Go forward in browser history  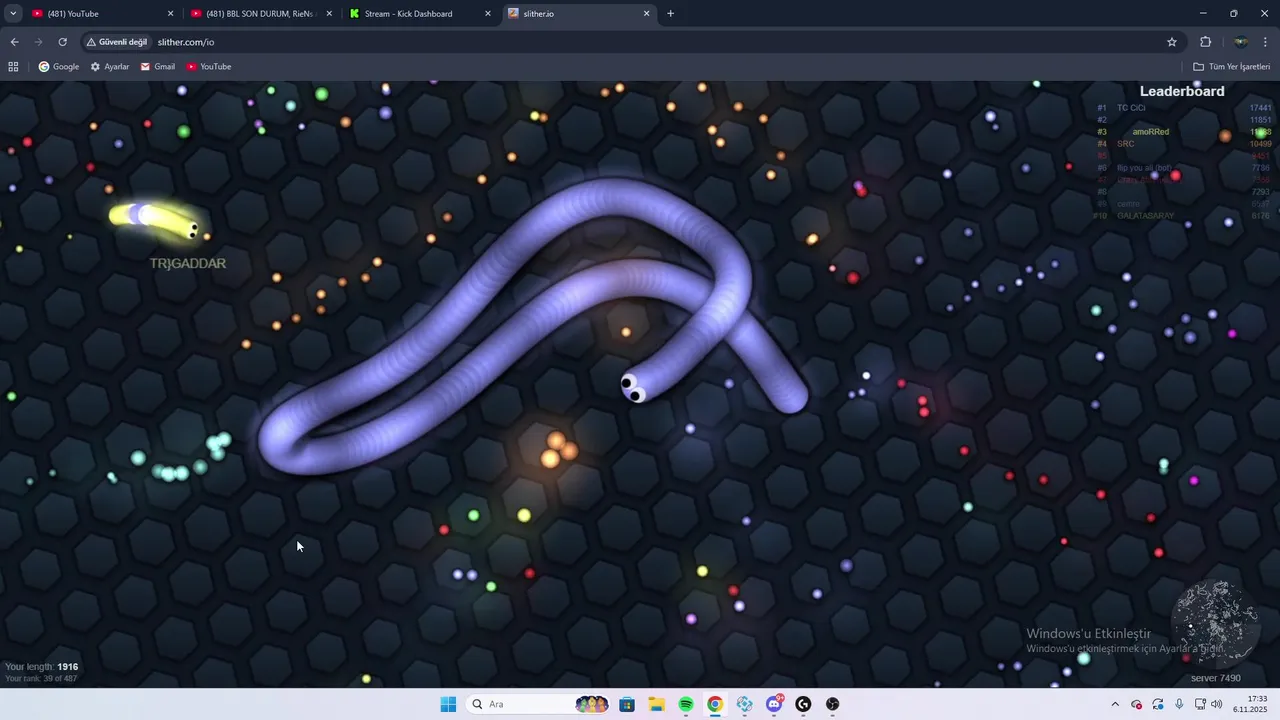[38, 42]
